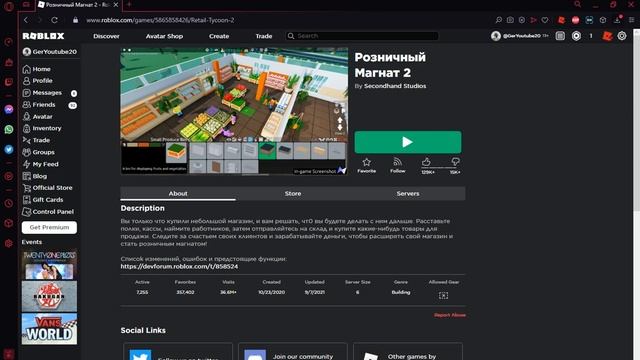Click the Roblox search field
640x360 pixels.
pyautogui.click(x=362, y=36)
